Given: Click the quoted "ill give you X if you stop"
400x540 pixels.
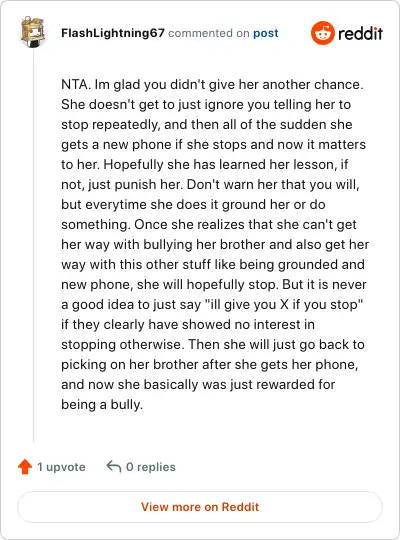Looking at the screenshot, I should (284, 304).
